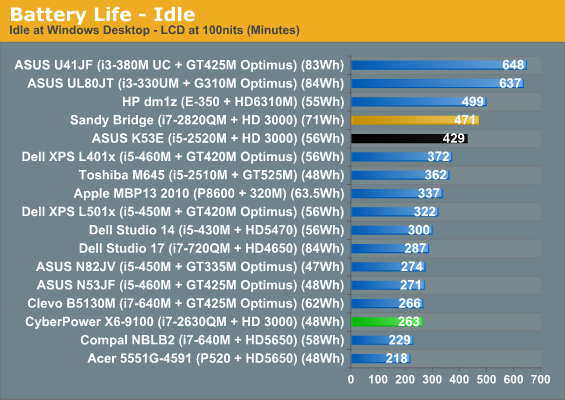Select the Dell XPS L401x label

pyautogui.click(x=183, y=157)
